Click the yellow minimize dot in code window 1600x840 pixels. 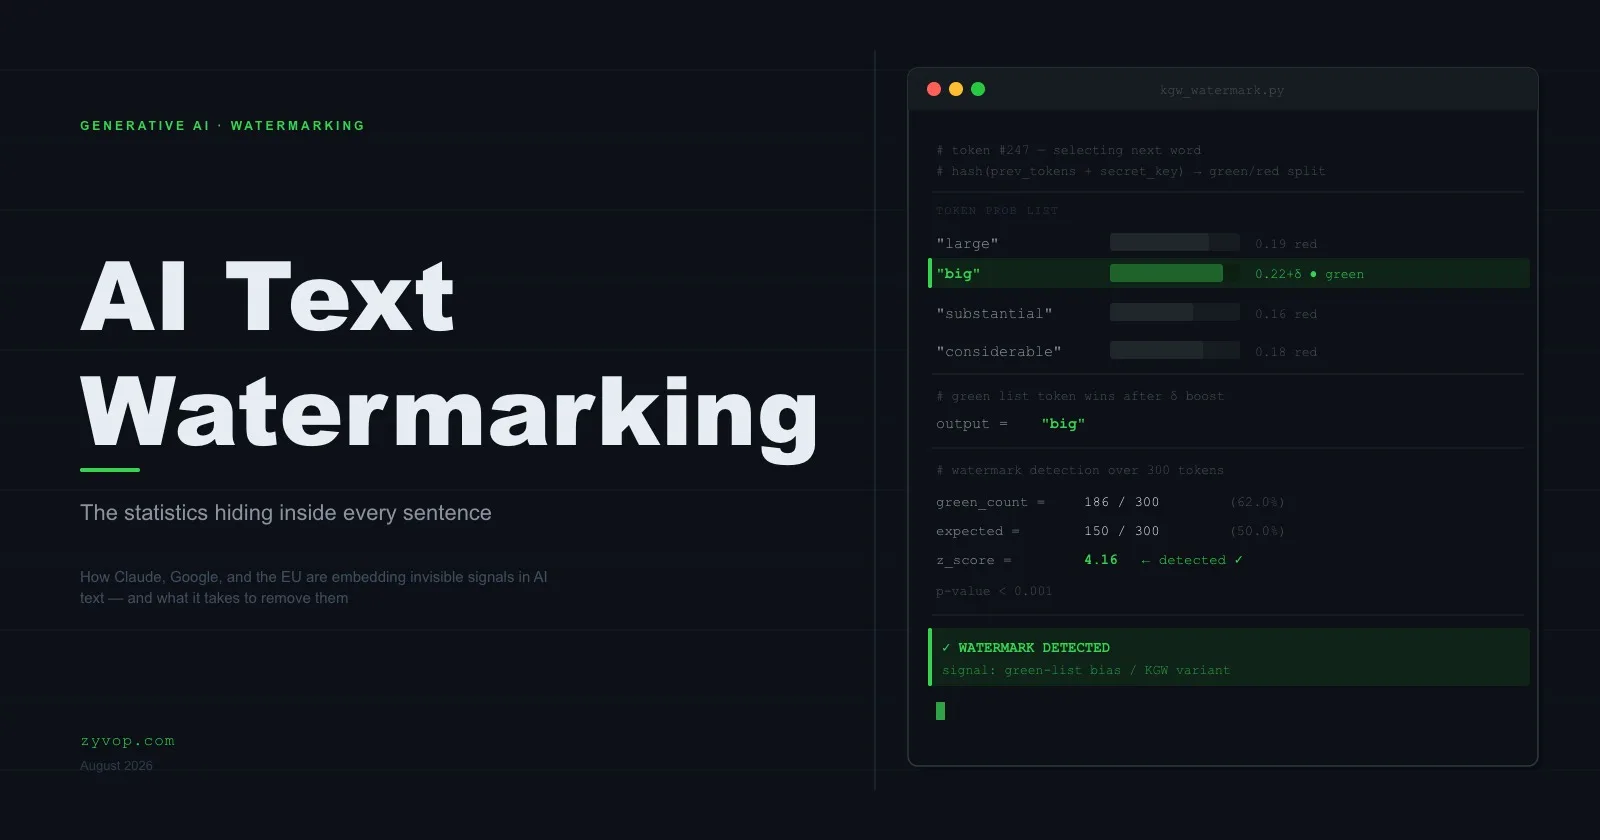coord(956,89)
